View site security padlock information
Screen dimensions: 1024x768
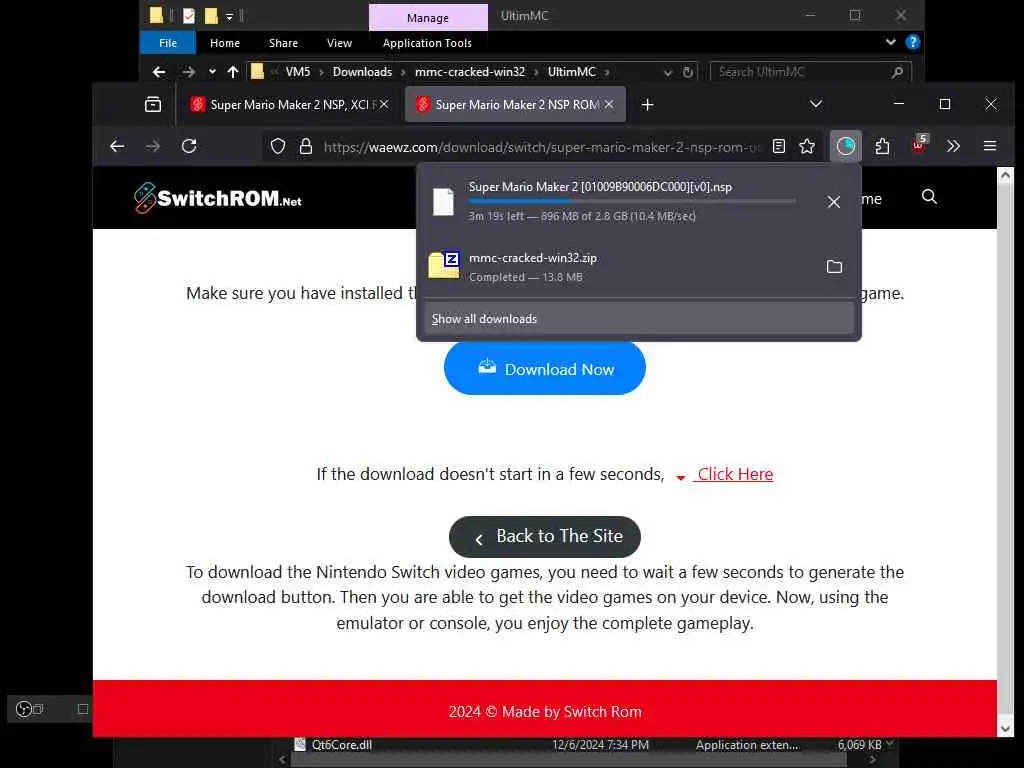[306, 146]
